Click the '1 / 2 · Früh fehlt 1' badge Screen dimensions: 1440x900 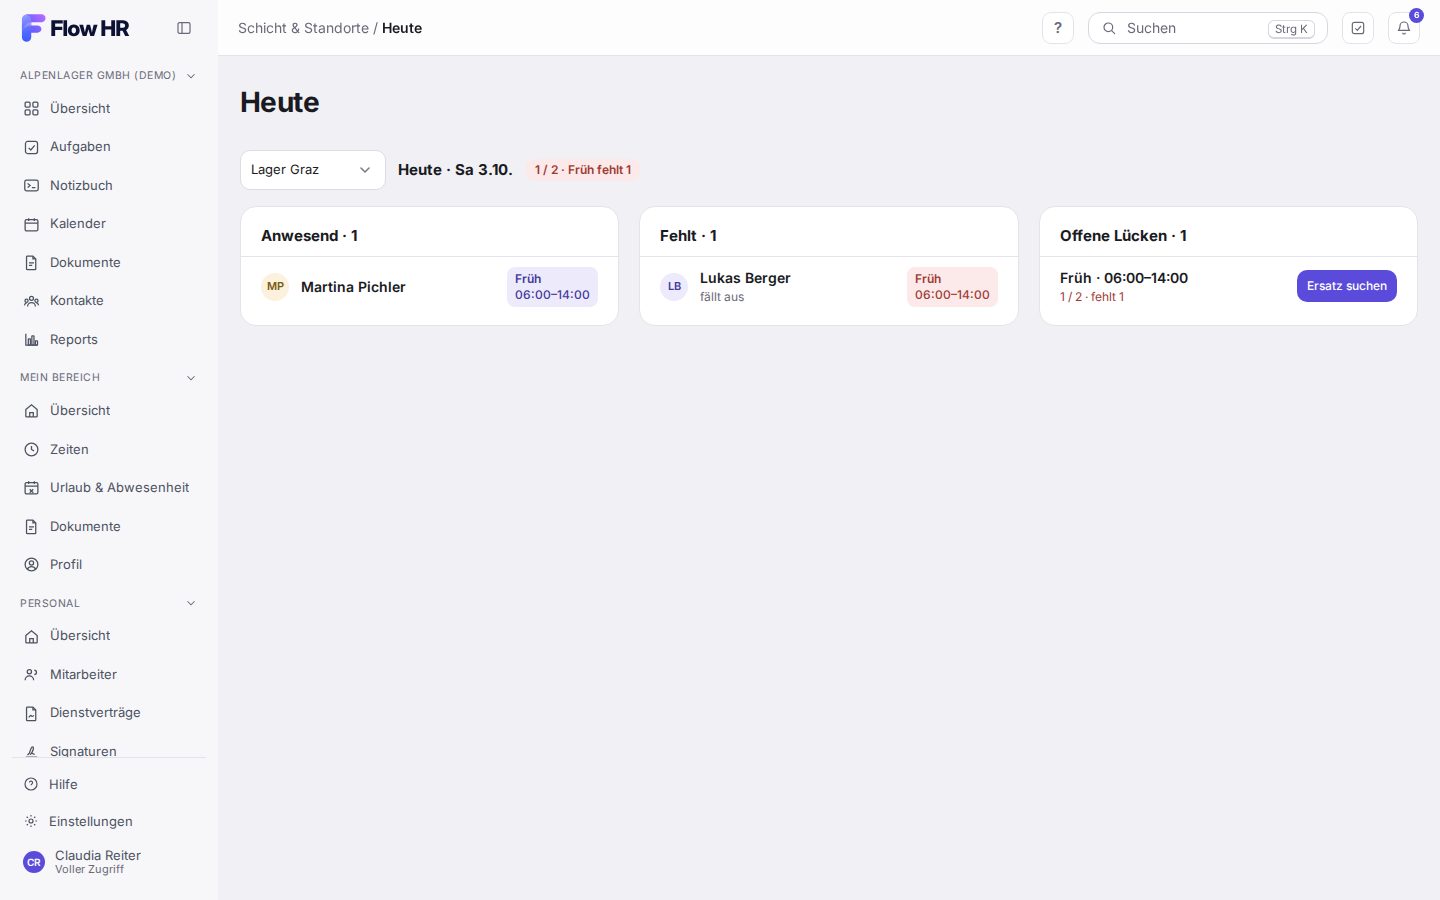point(583,170)
